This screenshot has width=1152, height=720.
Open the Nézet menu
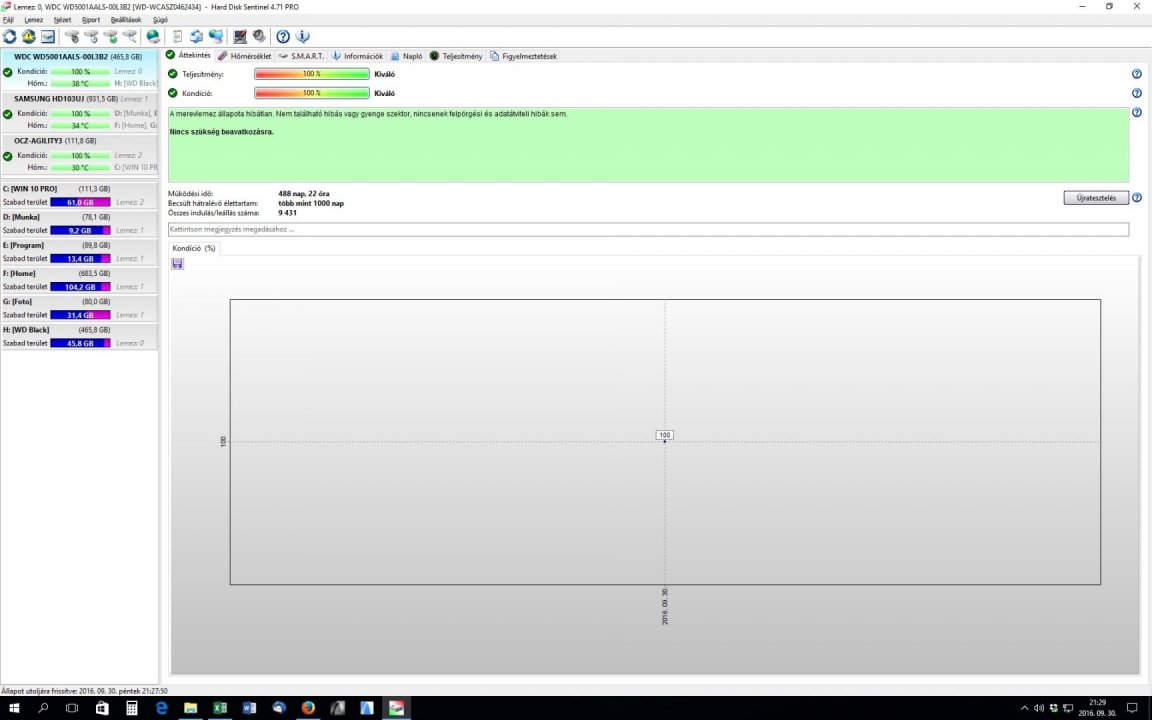(62, 20)
